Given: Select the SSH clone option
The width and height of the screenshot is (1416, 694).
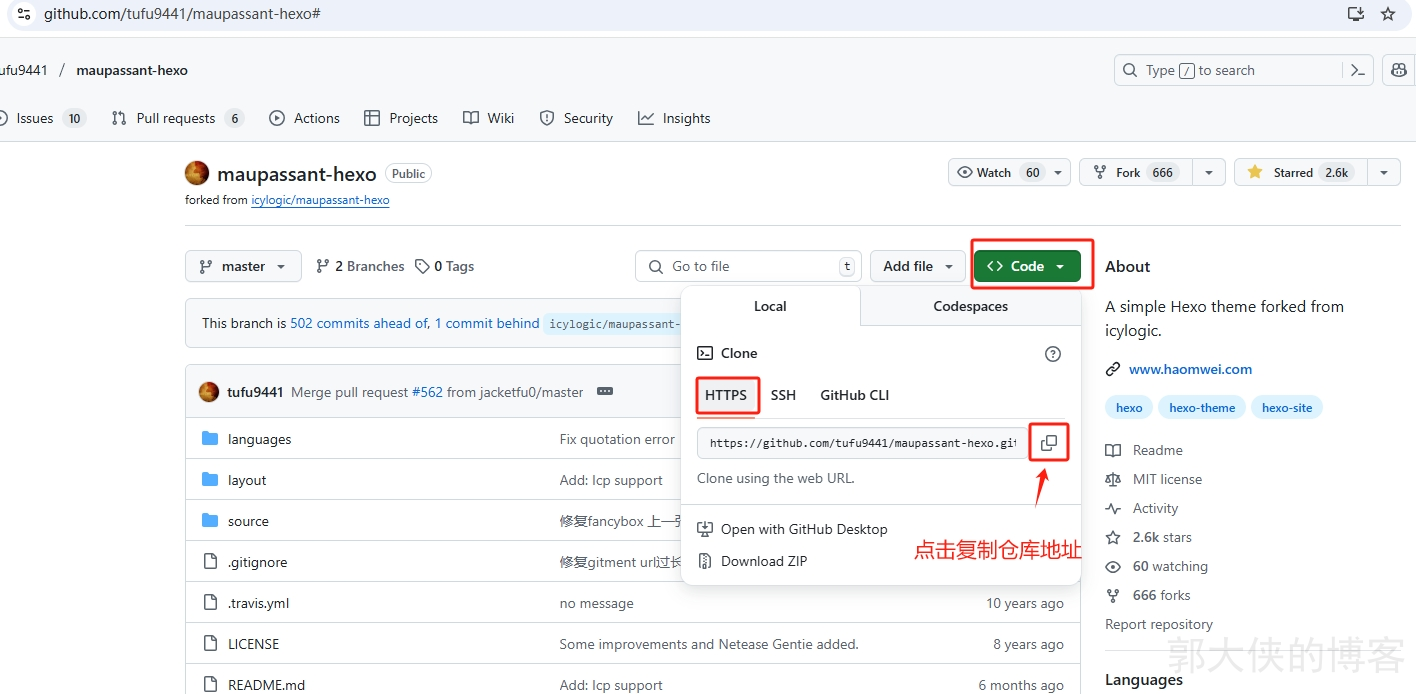Looking at the screenshot, I should [783, 395].
